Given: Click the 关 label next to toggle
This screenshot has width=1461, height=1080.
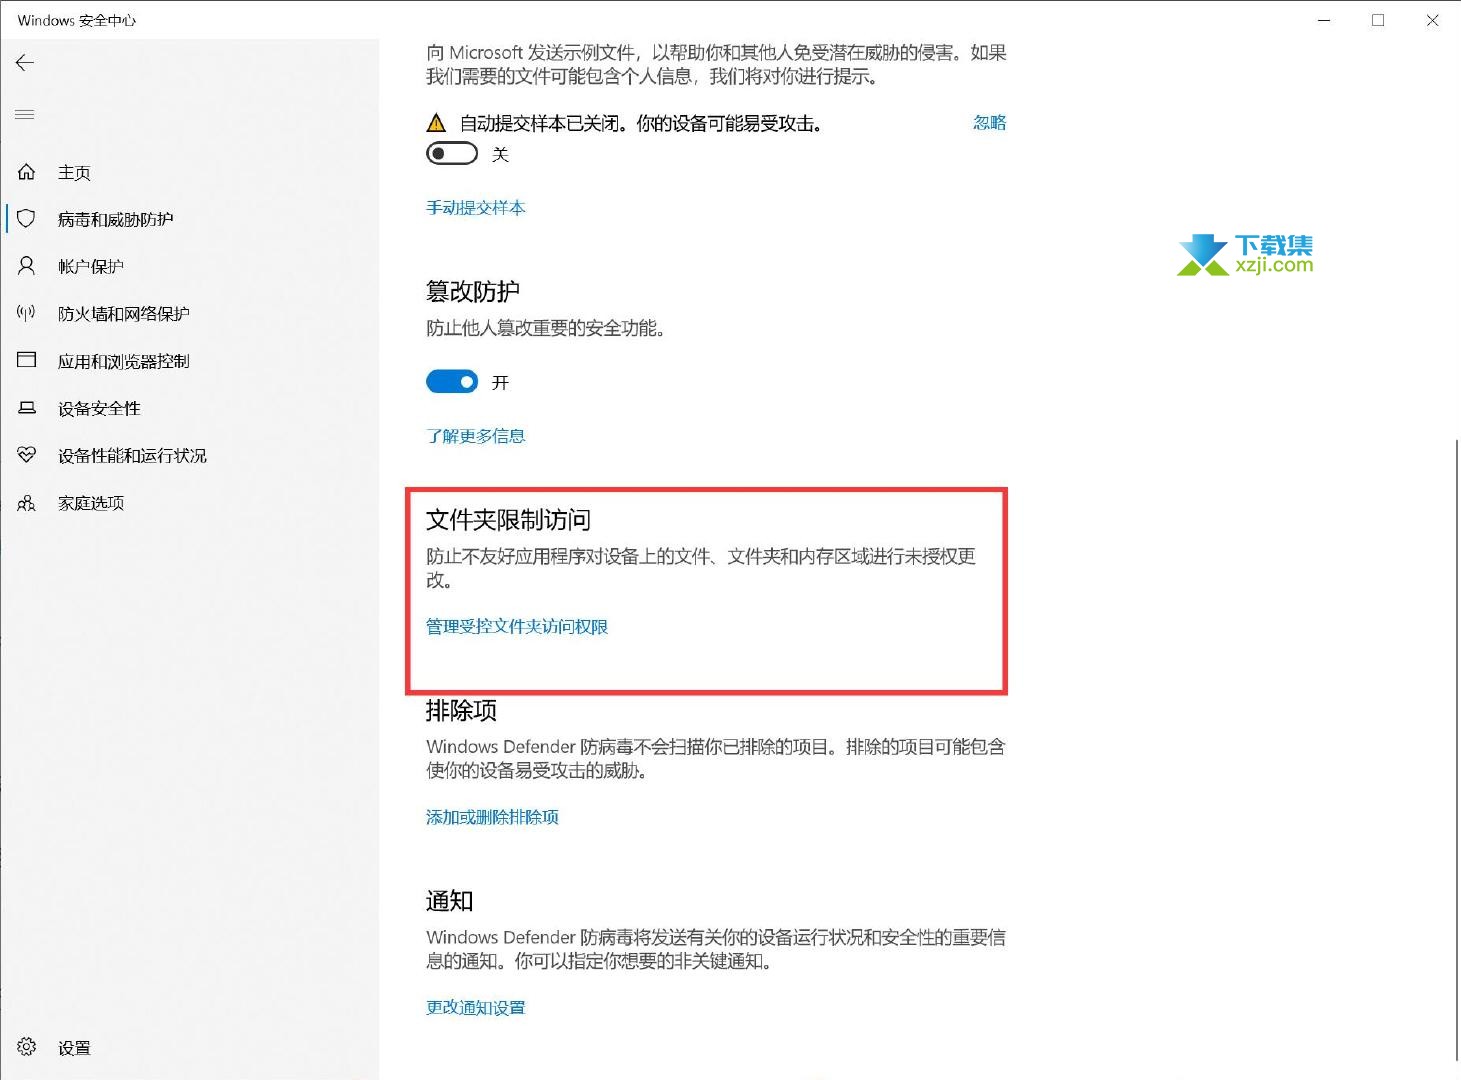Looking at the screenshot, I should pyautogui.click(x=500, y=154).
